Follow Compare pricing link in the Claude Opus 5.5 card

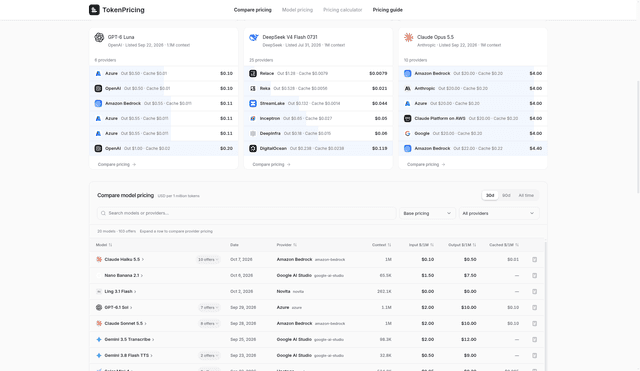coord(426,164)
